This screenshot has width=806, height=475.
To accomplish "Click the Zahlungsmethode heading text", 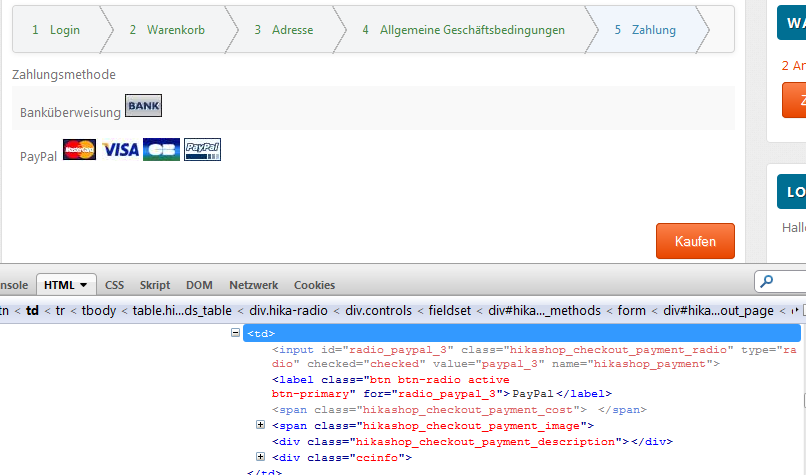I will point(64,75).
